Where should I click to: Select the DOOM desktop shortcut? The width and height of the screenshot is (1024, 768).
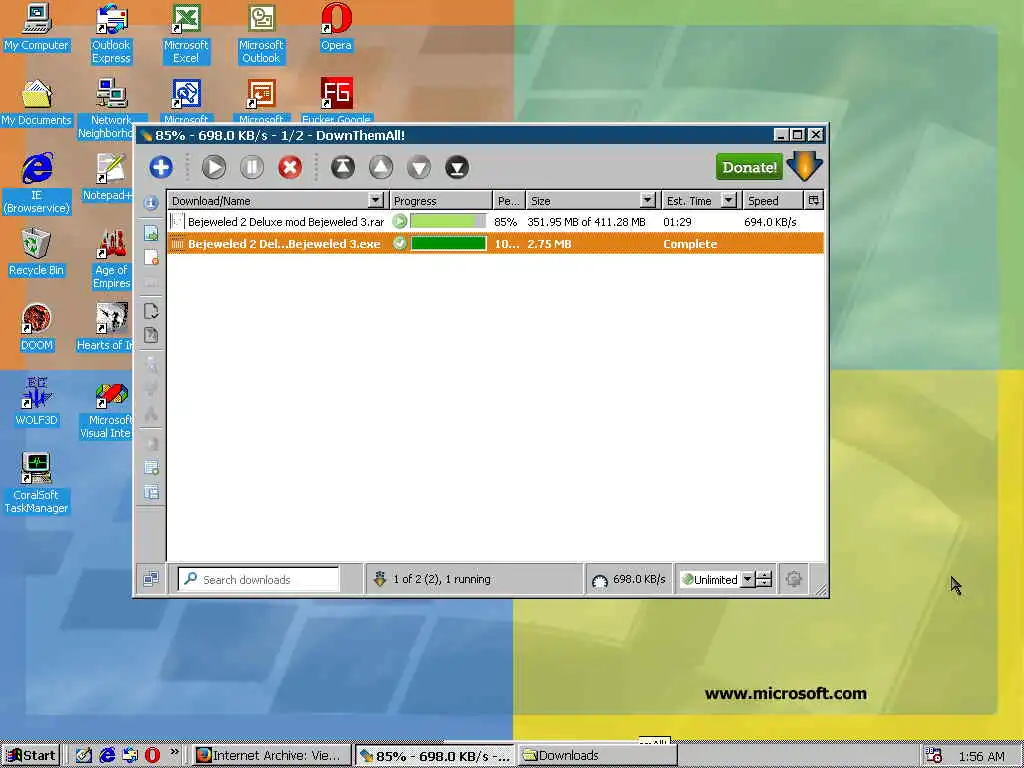pyautogui.click(x=36, y=327)
